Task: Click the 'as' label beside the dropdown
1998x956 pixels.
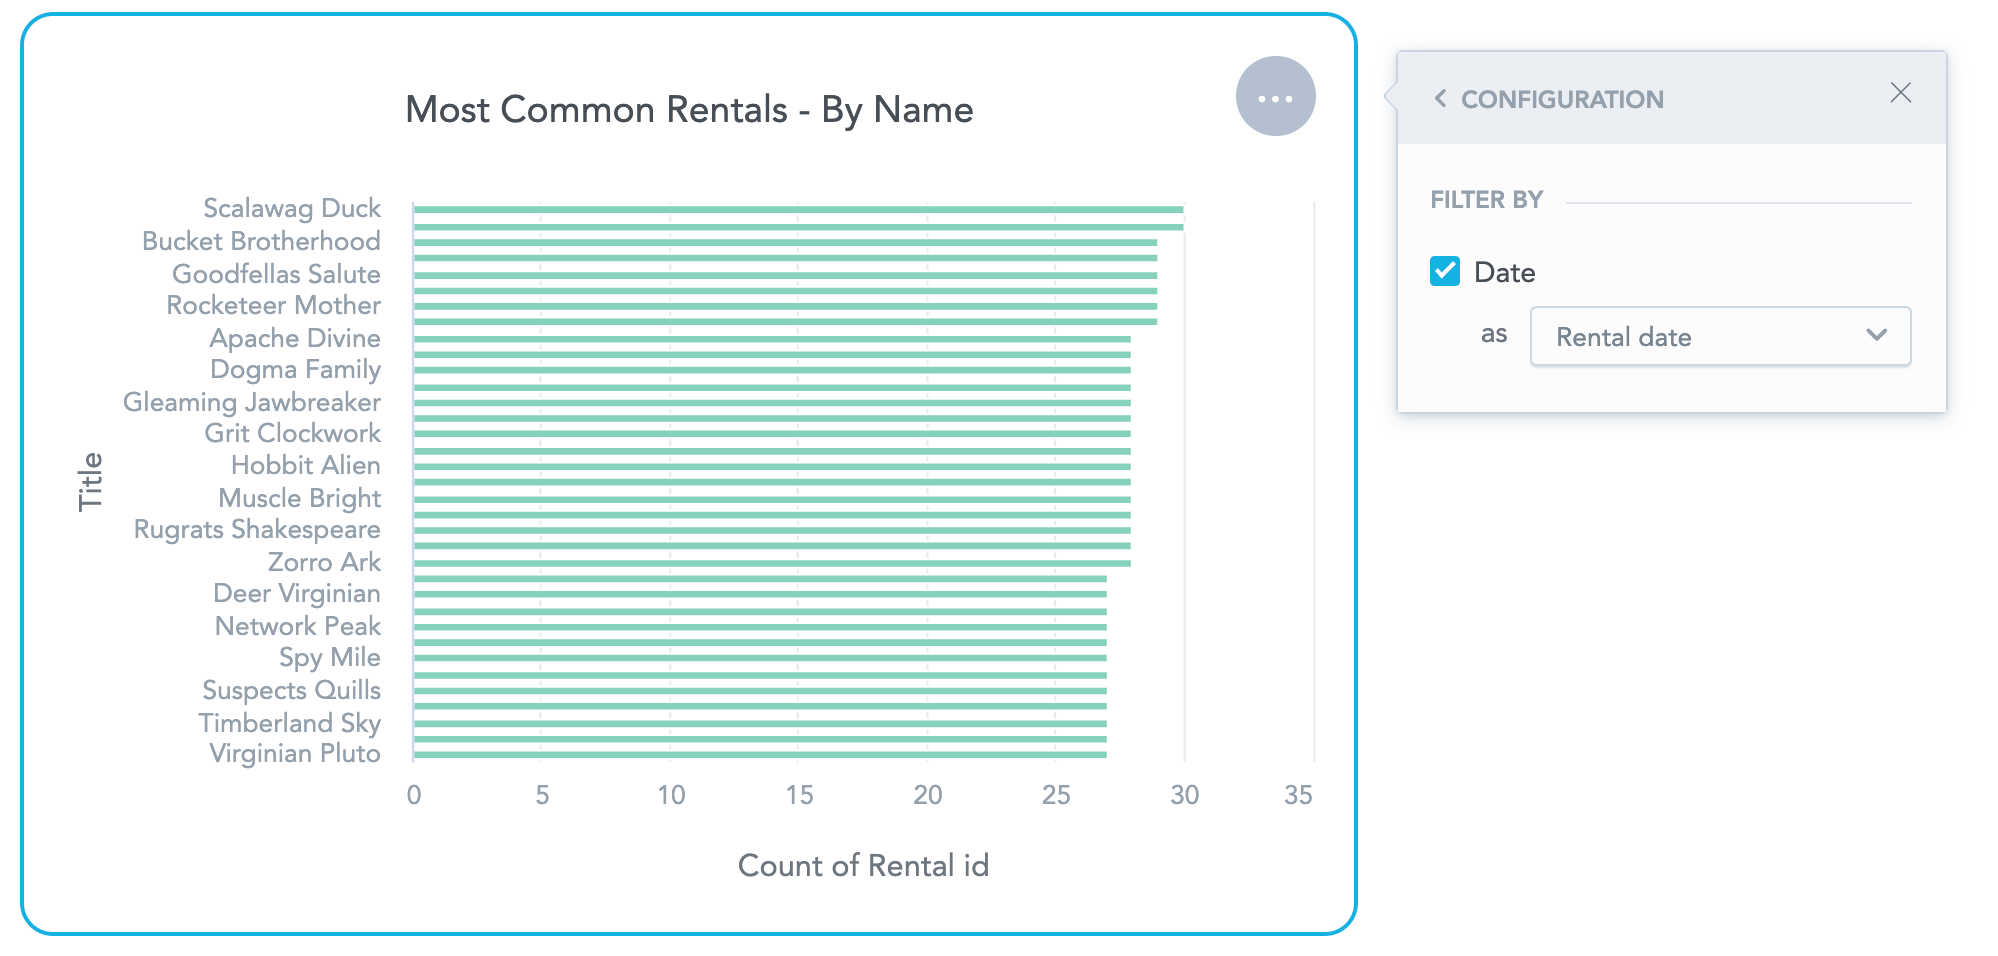Action: pos(1494,336)
